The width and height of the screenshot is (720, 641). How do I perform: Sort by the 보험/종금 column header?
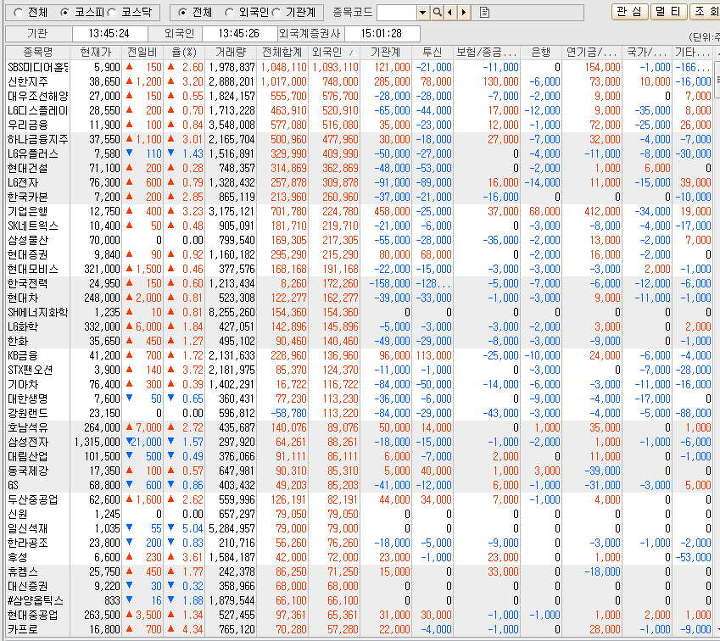[x=487, y=52]
